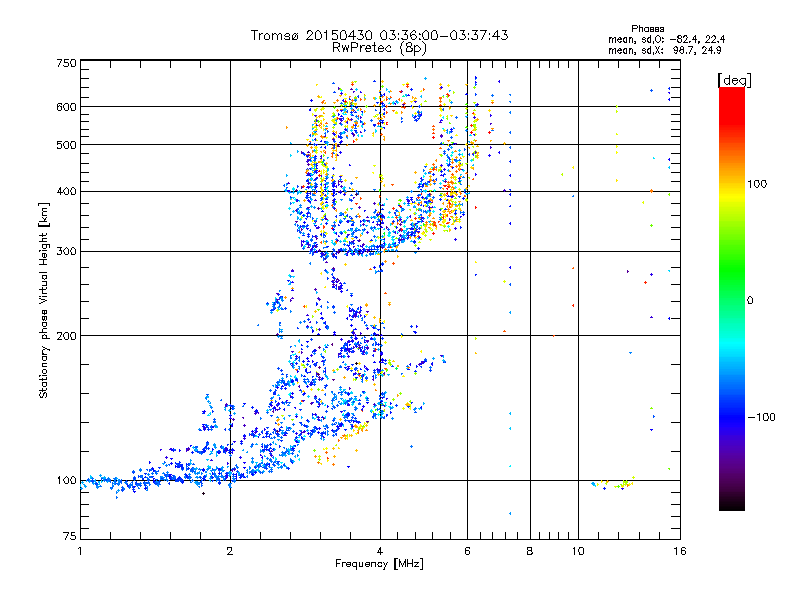Click colorbar tick label '100'

(757, 184)
